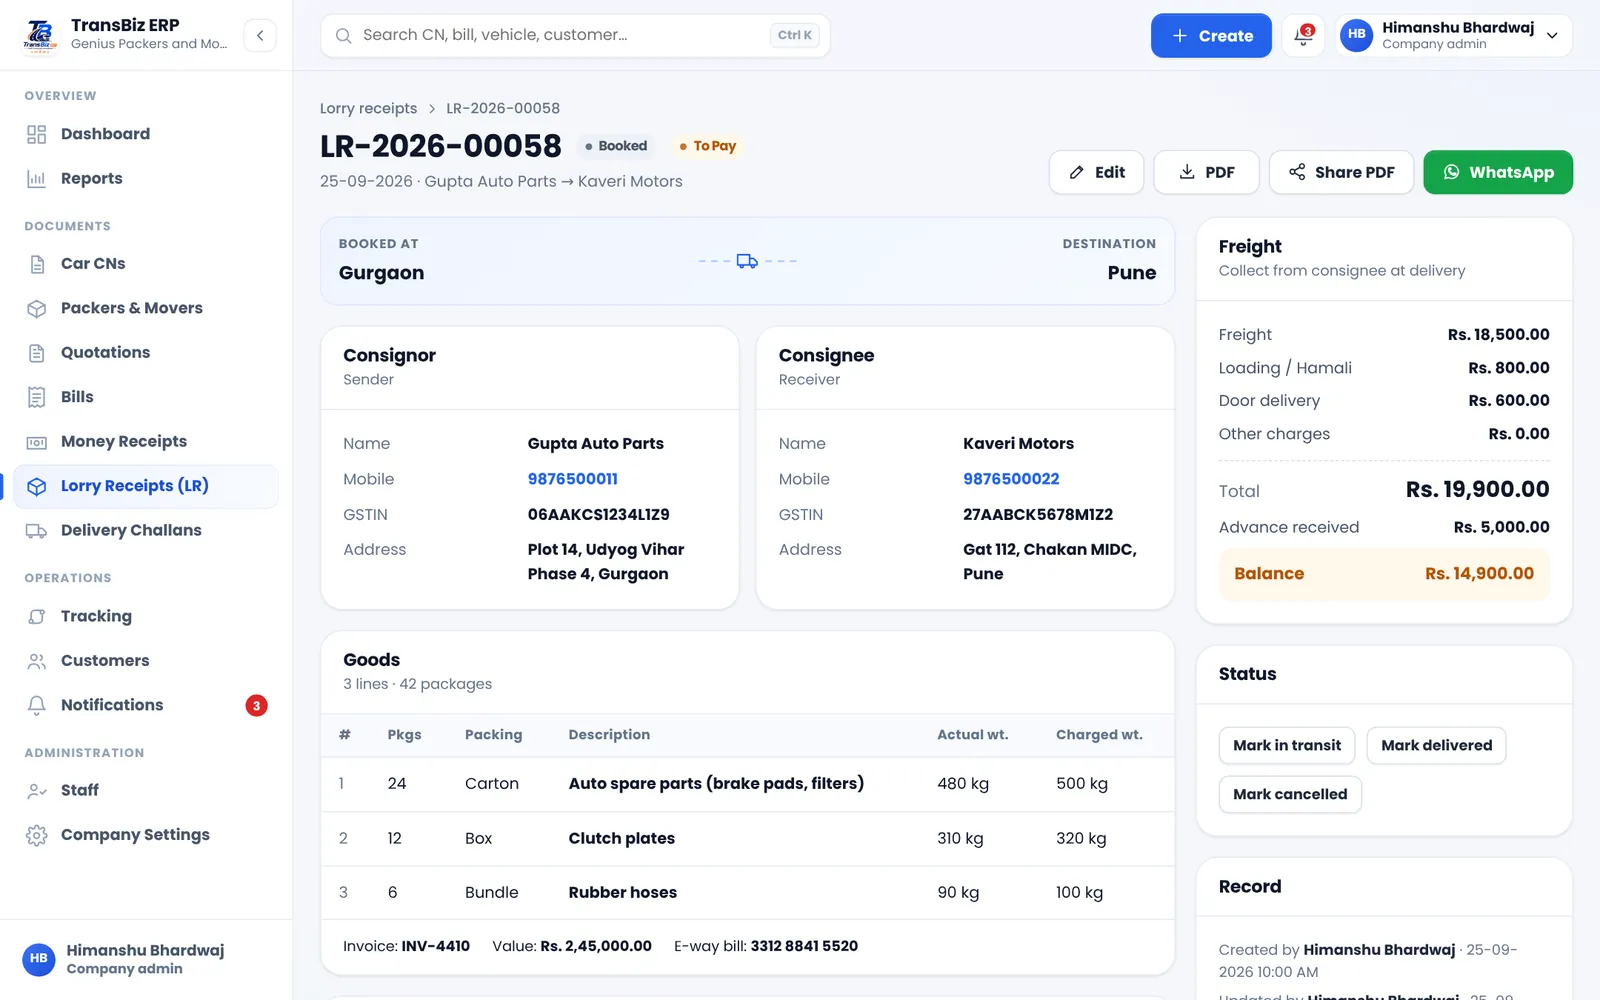Click the Quotations document icon

click(x=37, y=353)
